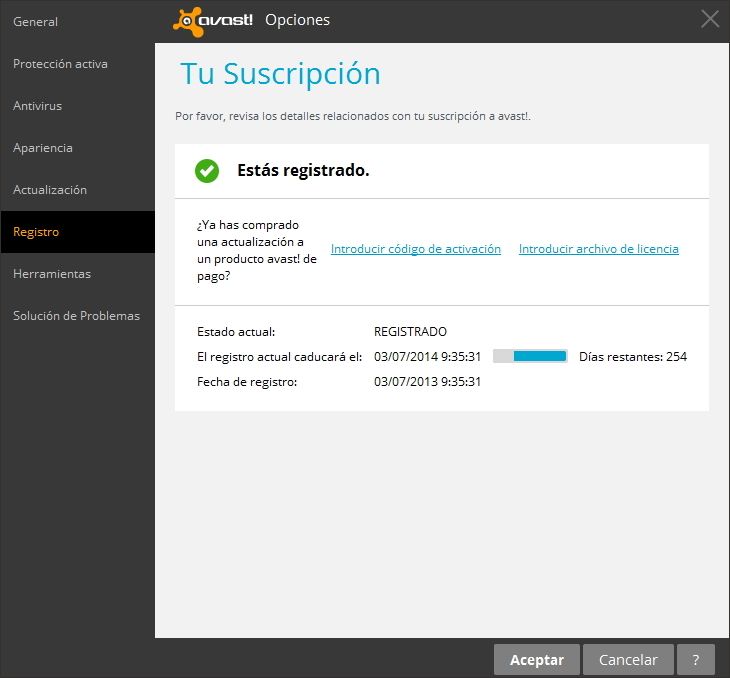The image size is (730, 678).
Task: Click the 'Estás registrado.' status text
Action: click(303, 170)
